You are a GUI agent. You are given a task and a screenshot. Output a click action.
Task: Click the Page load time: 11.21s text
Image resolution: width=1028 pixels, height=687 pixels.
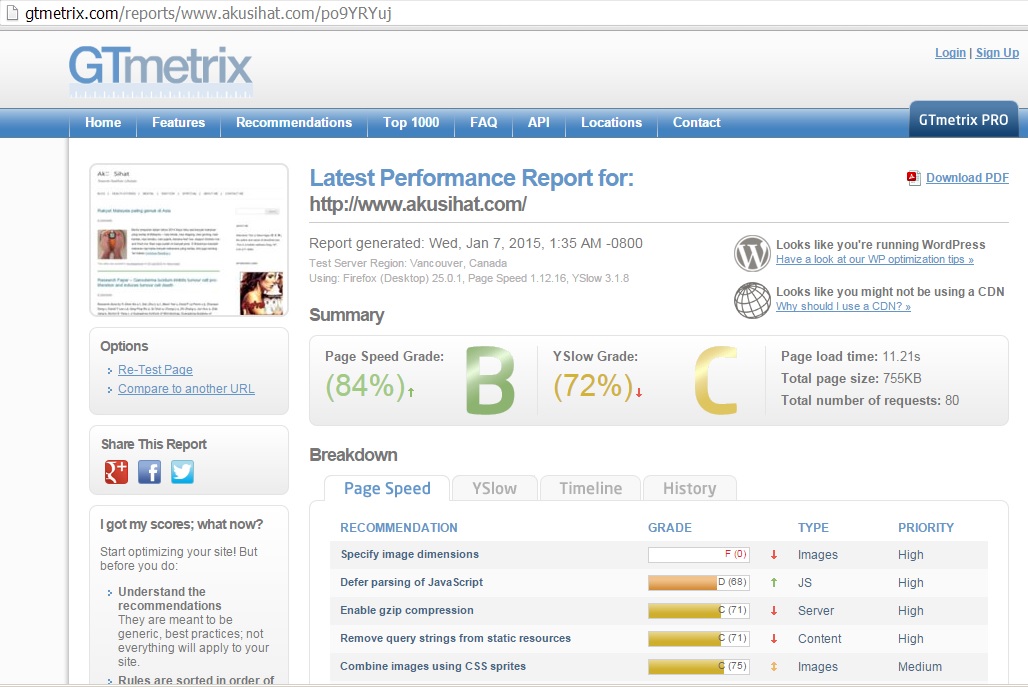point(850,357)
